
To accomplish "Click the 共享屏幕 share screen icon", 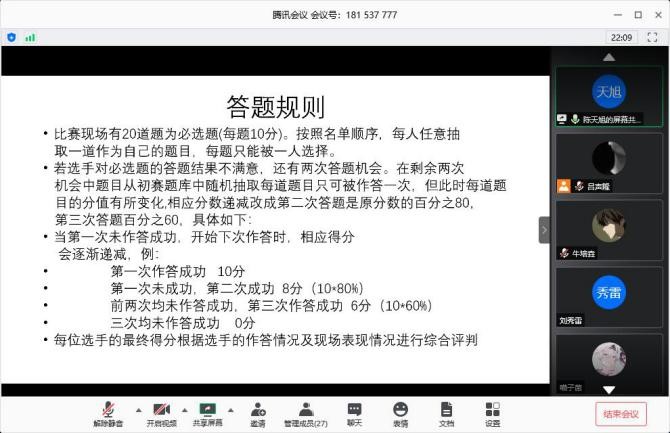I will point(208,411).
